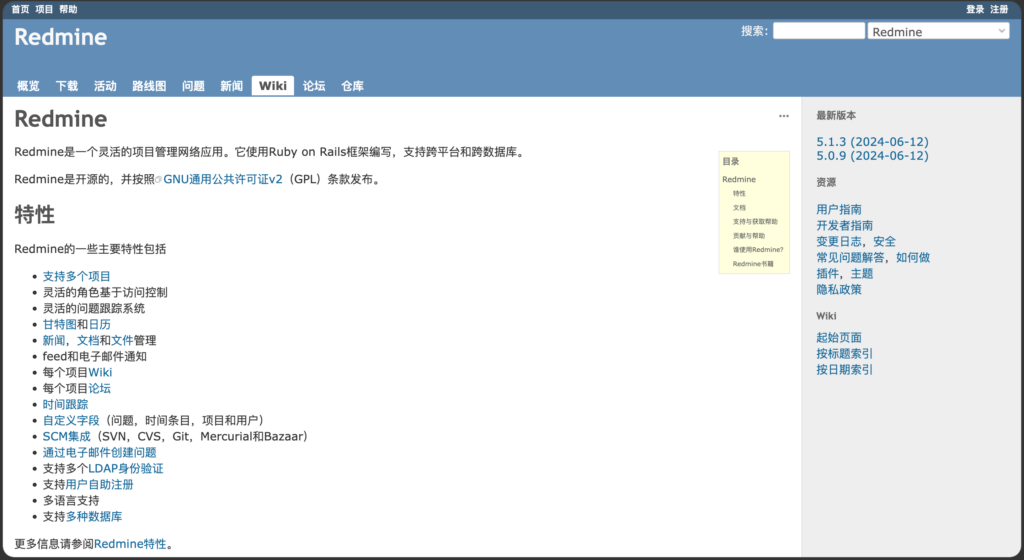Open the 新闻 link in feature list
This screenshot has width=1024, height=560.
click(54, 340)
